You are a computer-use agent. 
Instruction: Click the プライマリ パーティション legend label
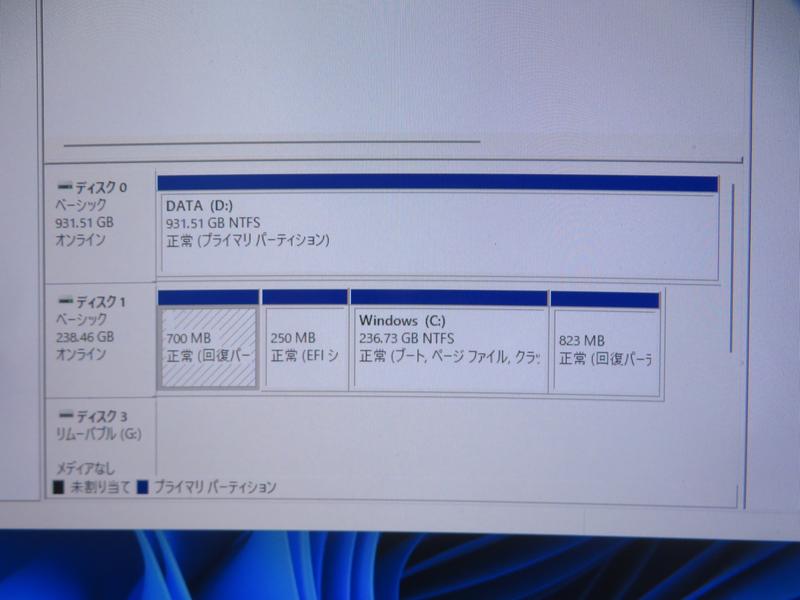[215, 487]
